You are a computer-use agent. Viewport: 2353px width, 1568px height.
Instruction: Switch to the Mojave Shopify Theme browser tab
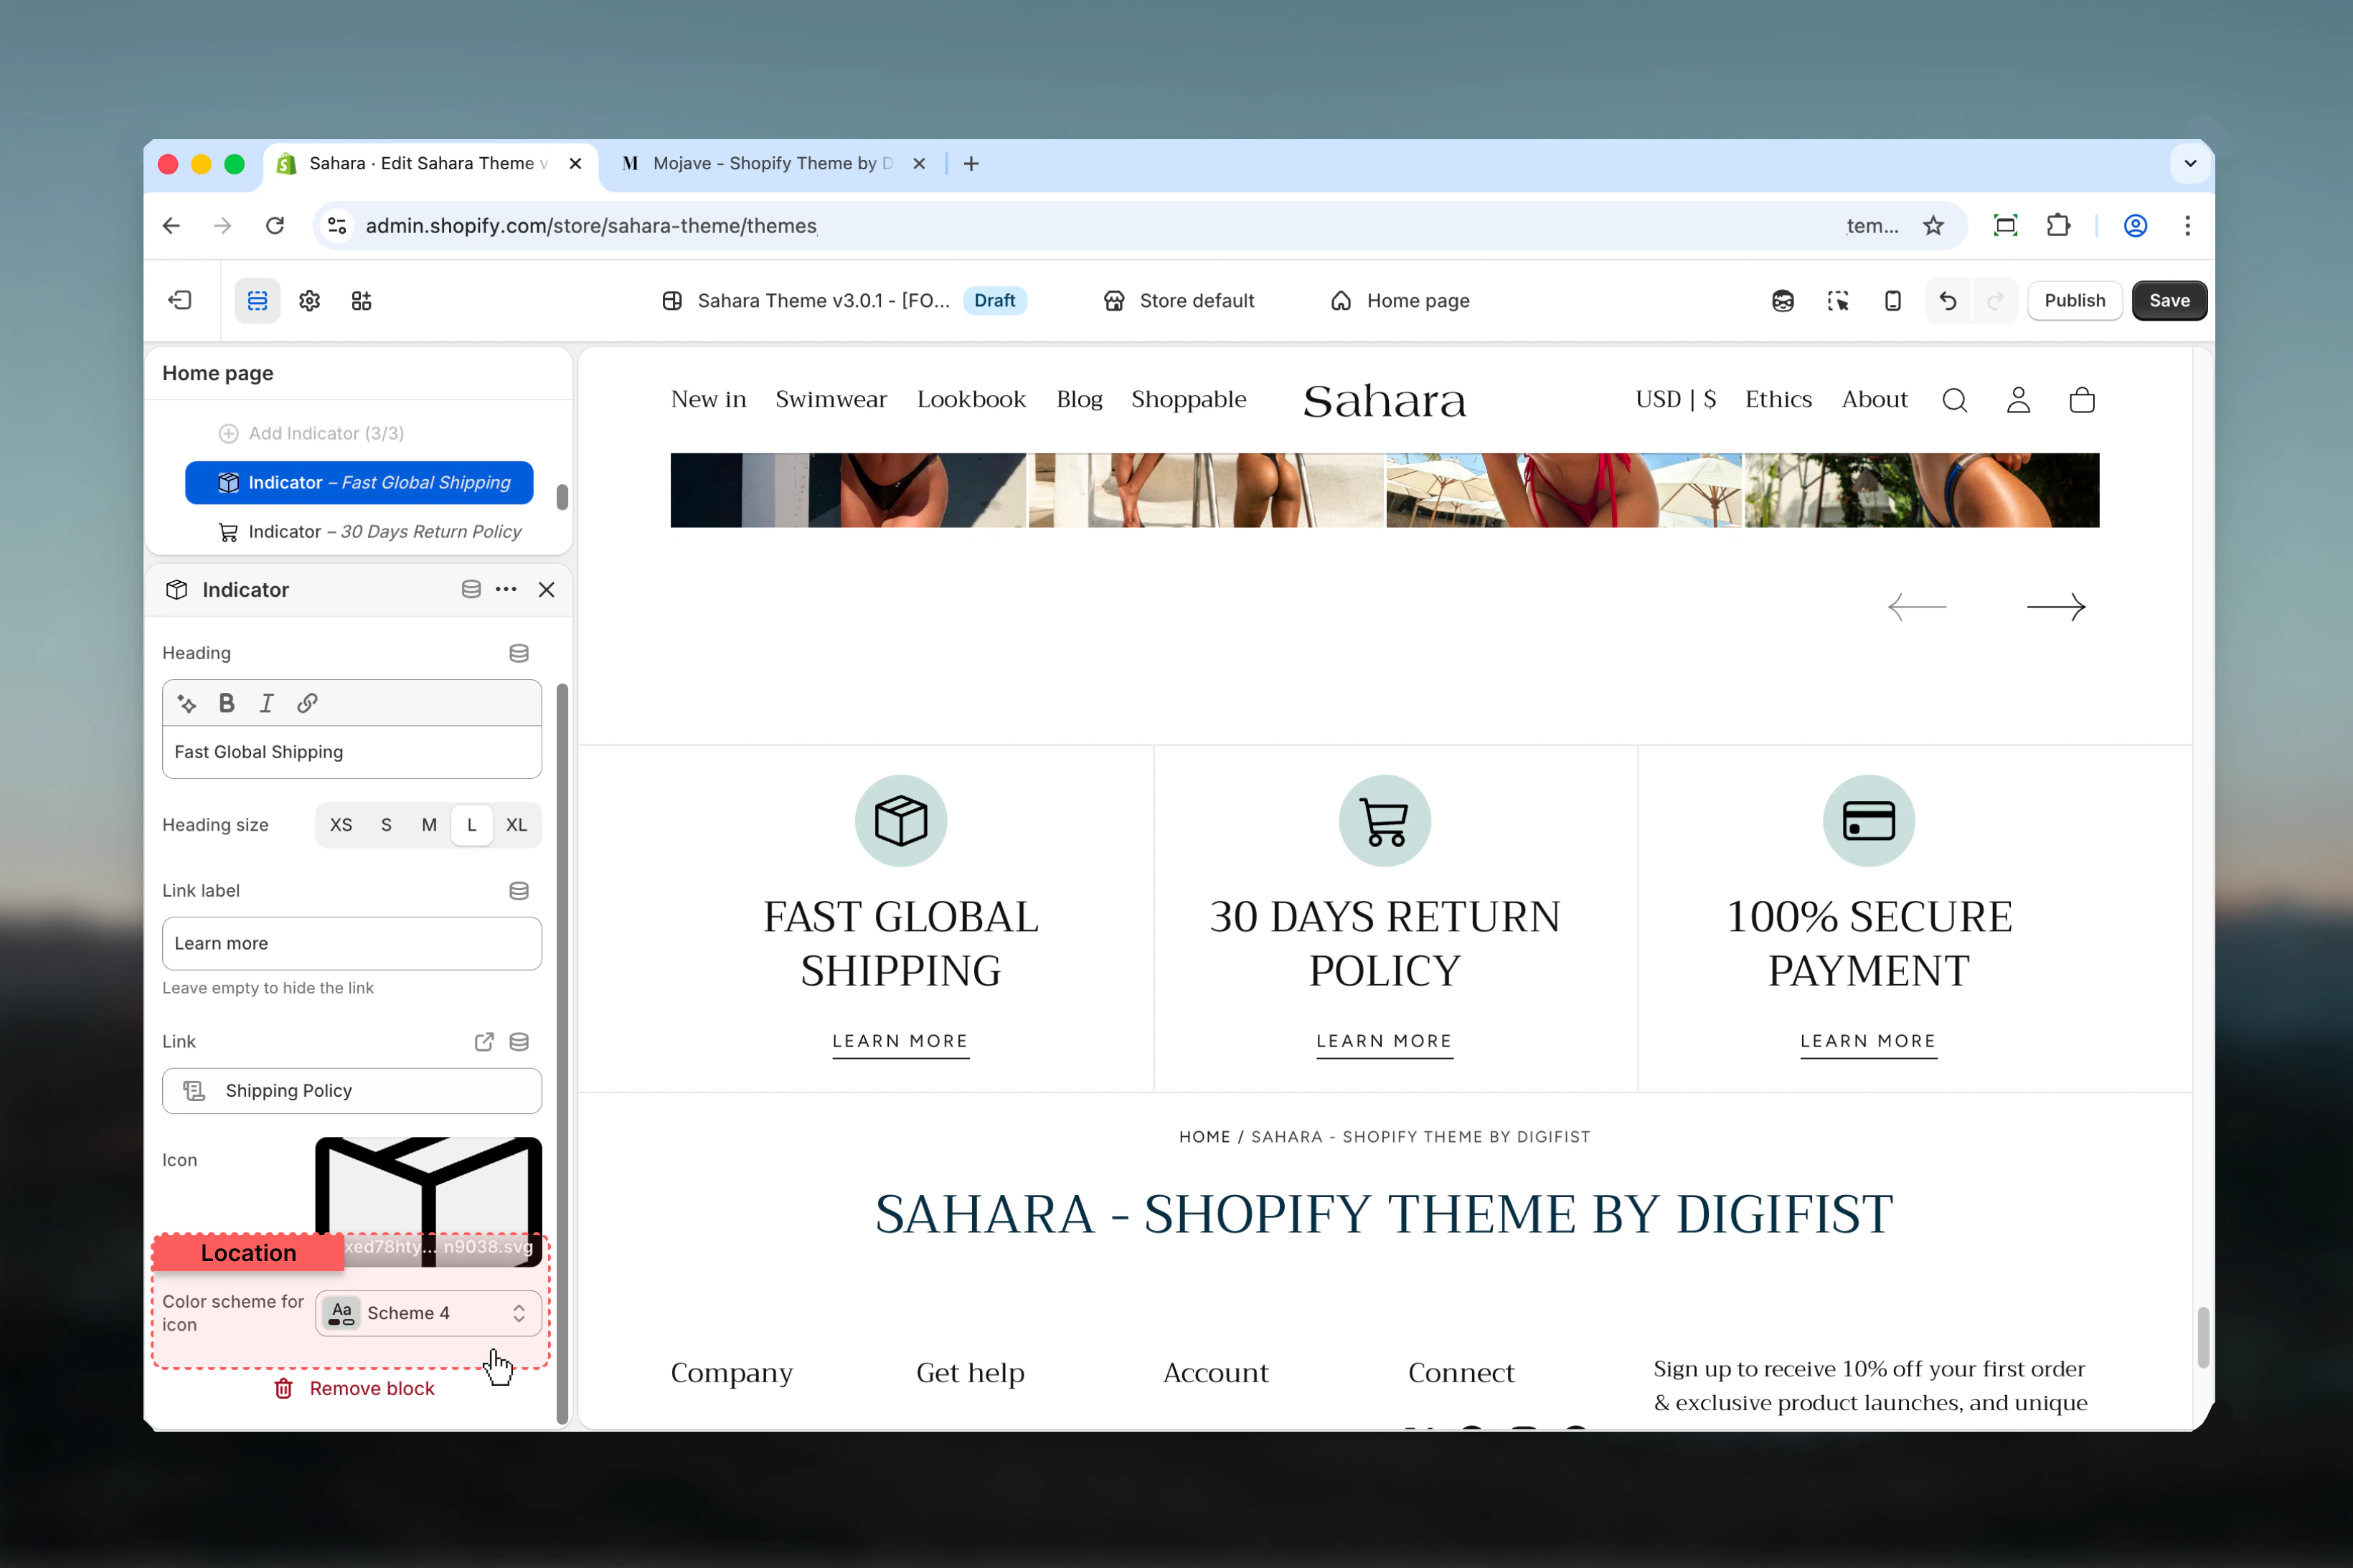(x=772, y=164)
